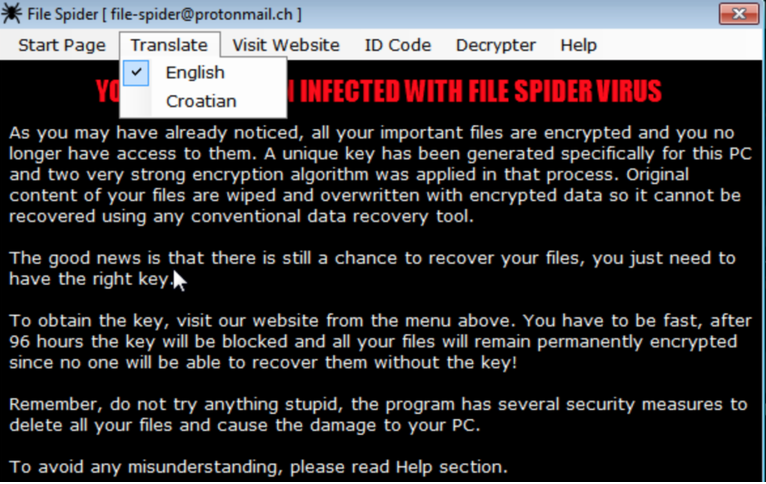Click the File Spider title text

point(63,14)
